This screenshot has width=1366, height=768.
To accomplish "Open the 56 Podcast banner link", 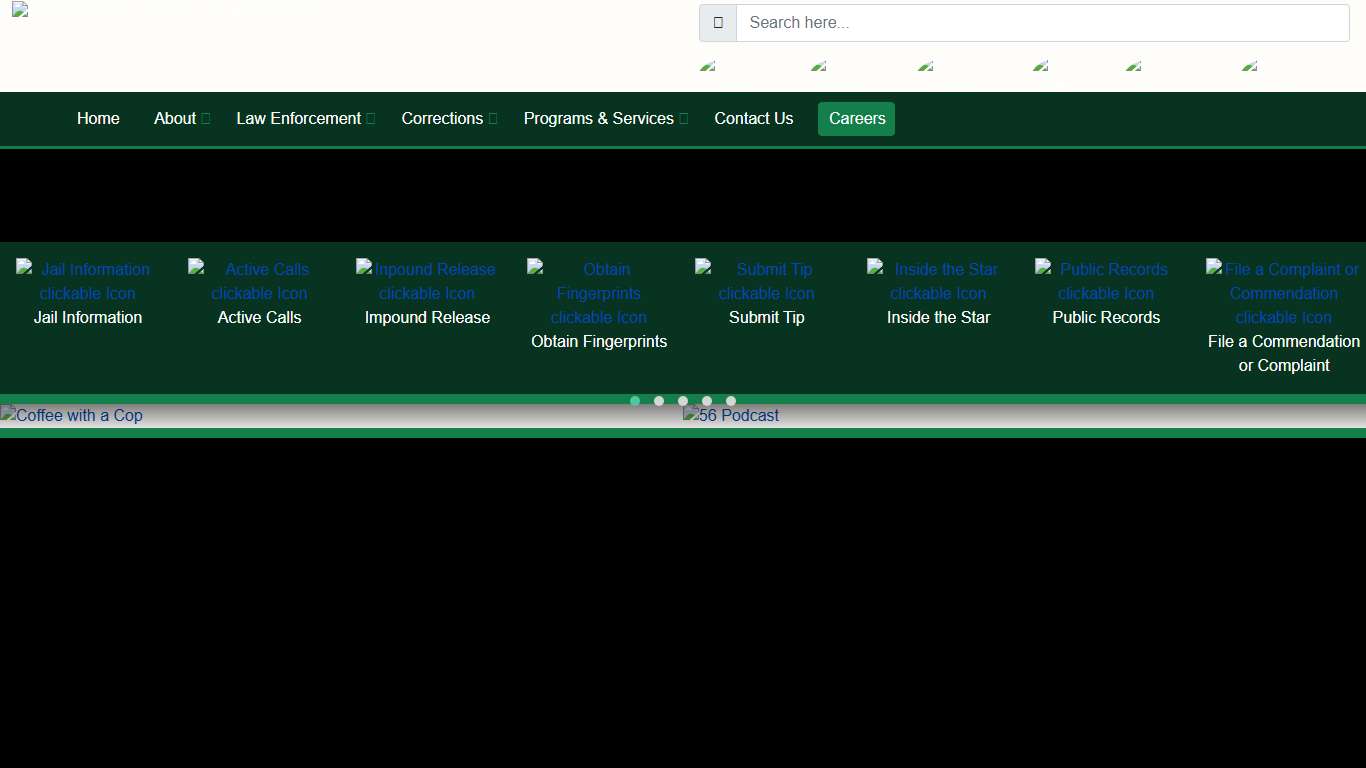I will pyautogui.click(x=731, y=416).
